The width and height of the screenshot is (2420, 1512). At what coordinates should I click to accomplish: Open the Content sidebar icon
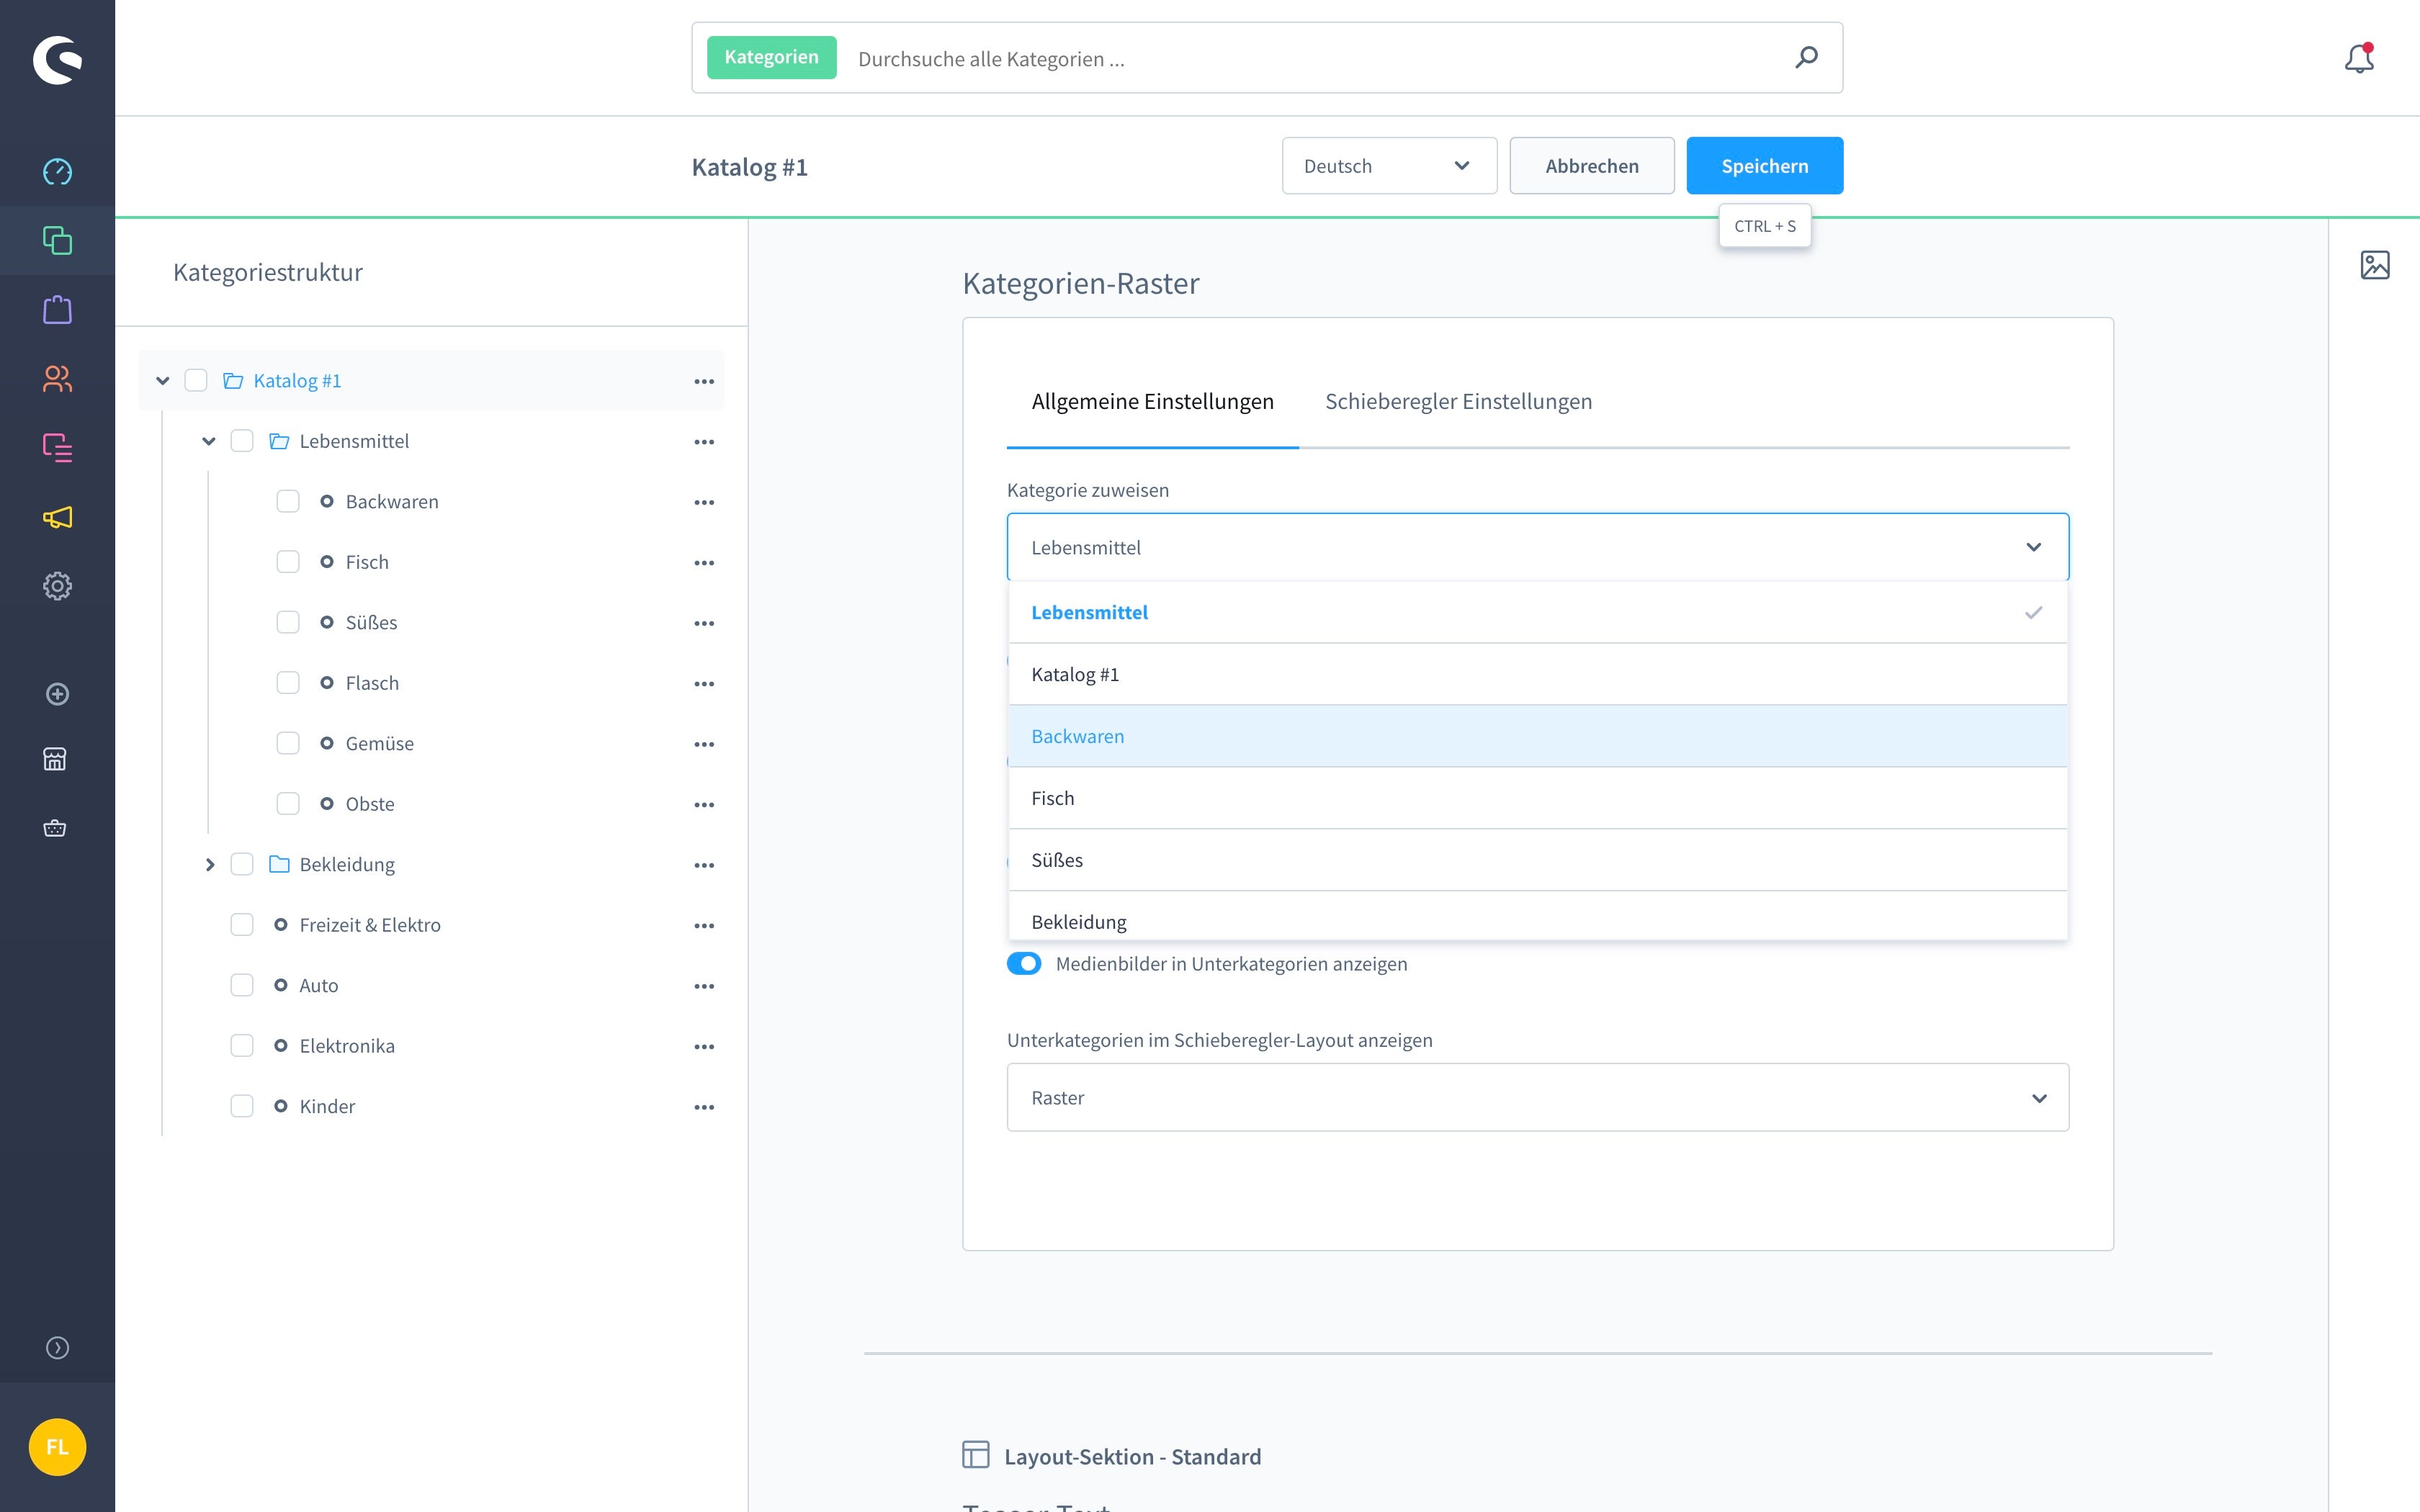coord(57,447)
